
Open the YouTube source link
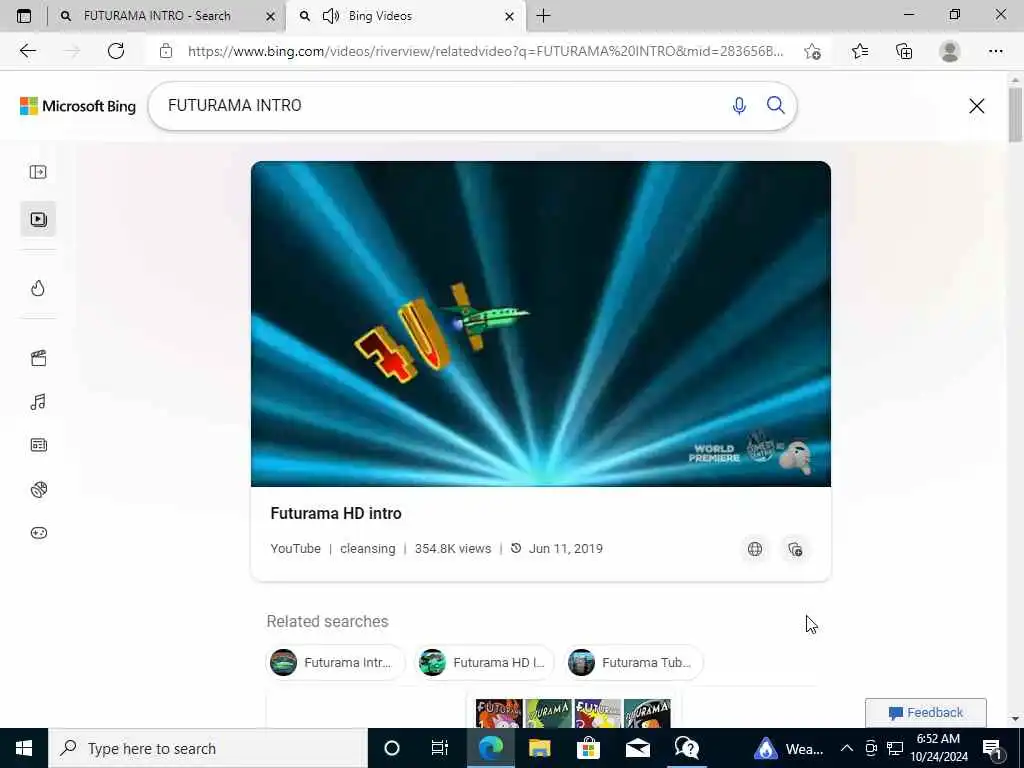[295, 549]
